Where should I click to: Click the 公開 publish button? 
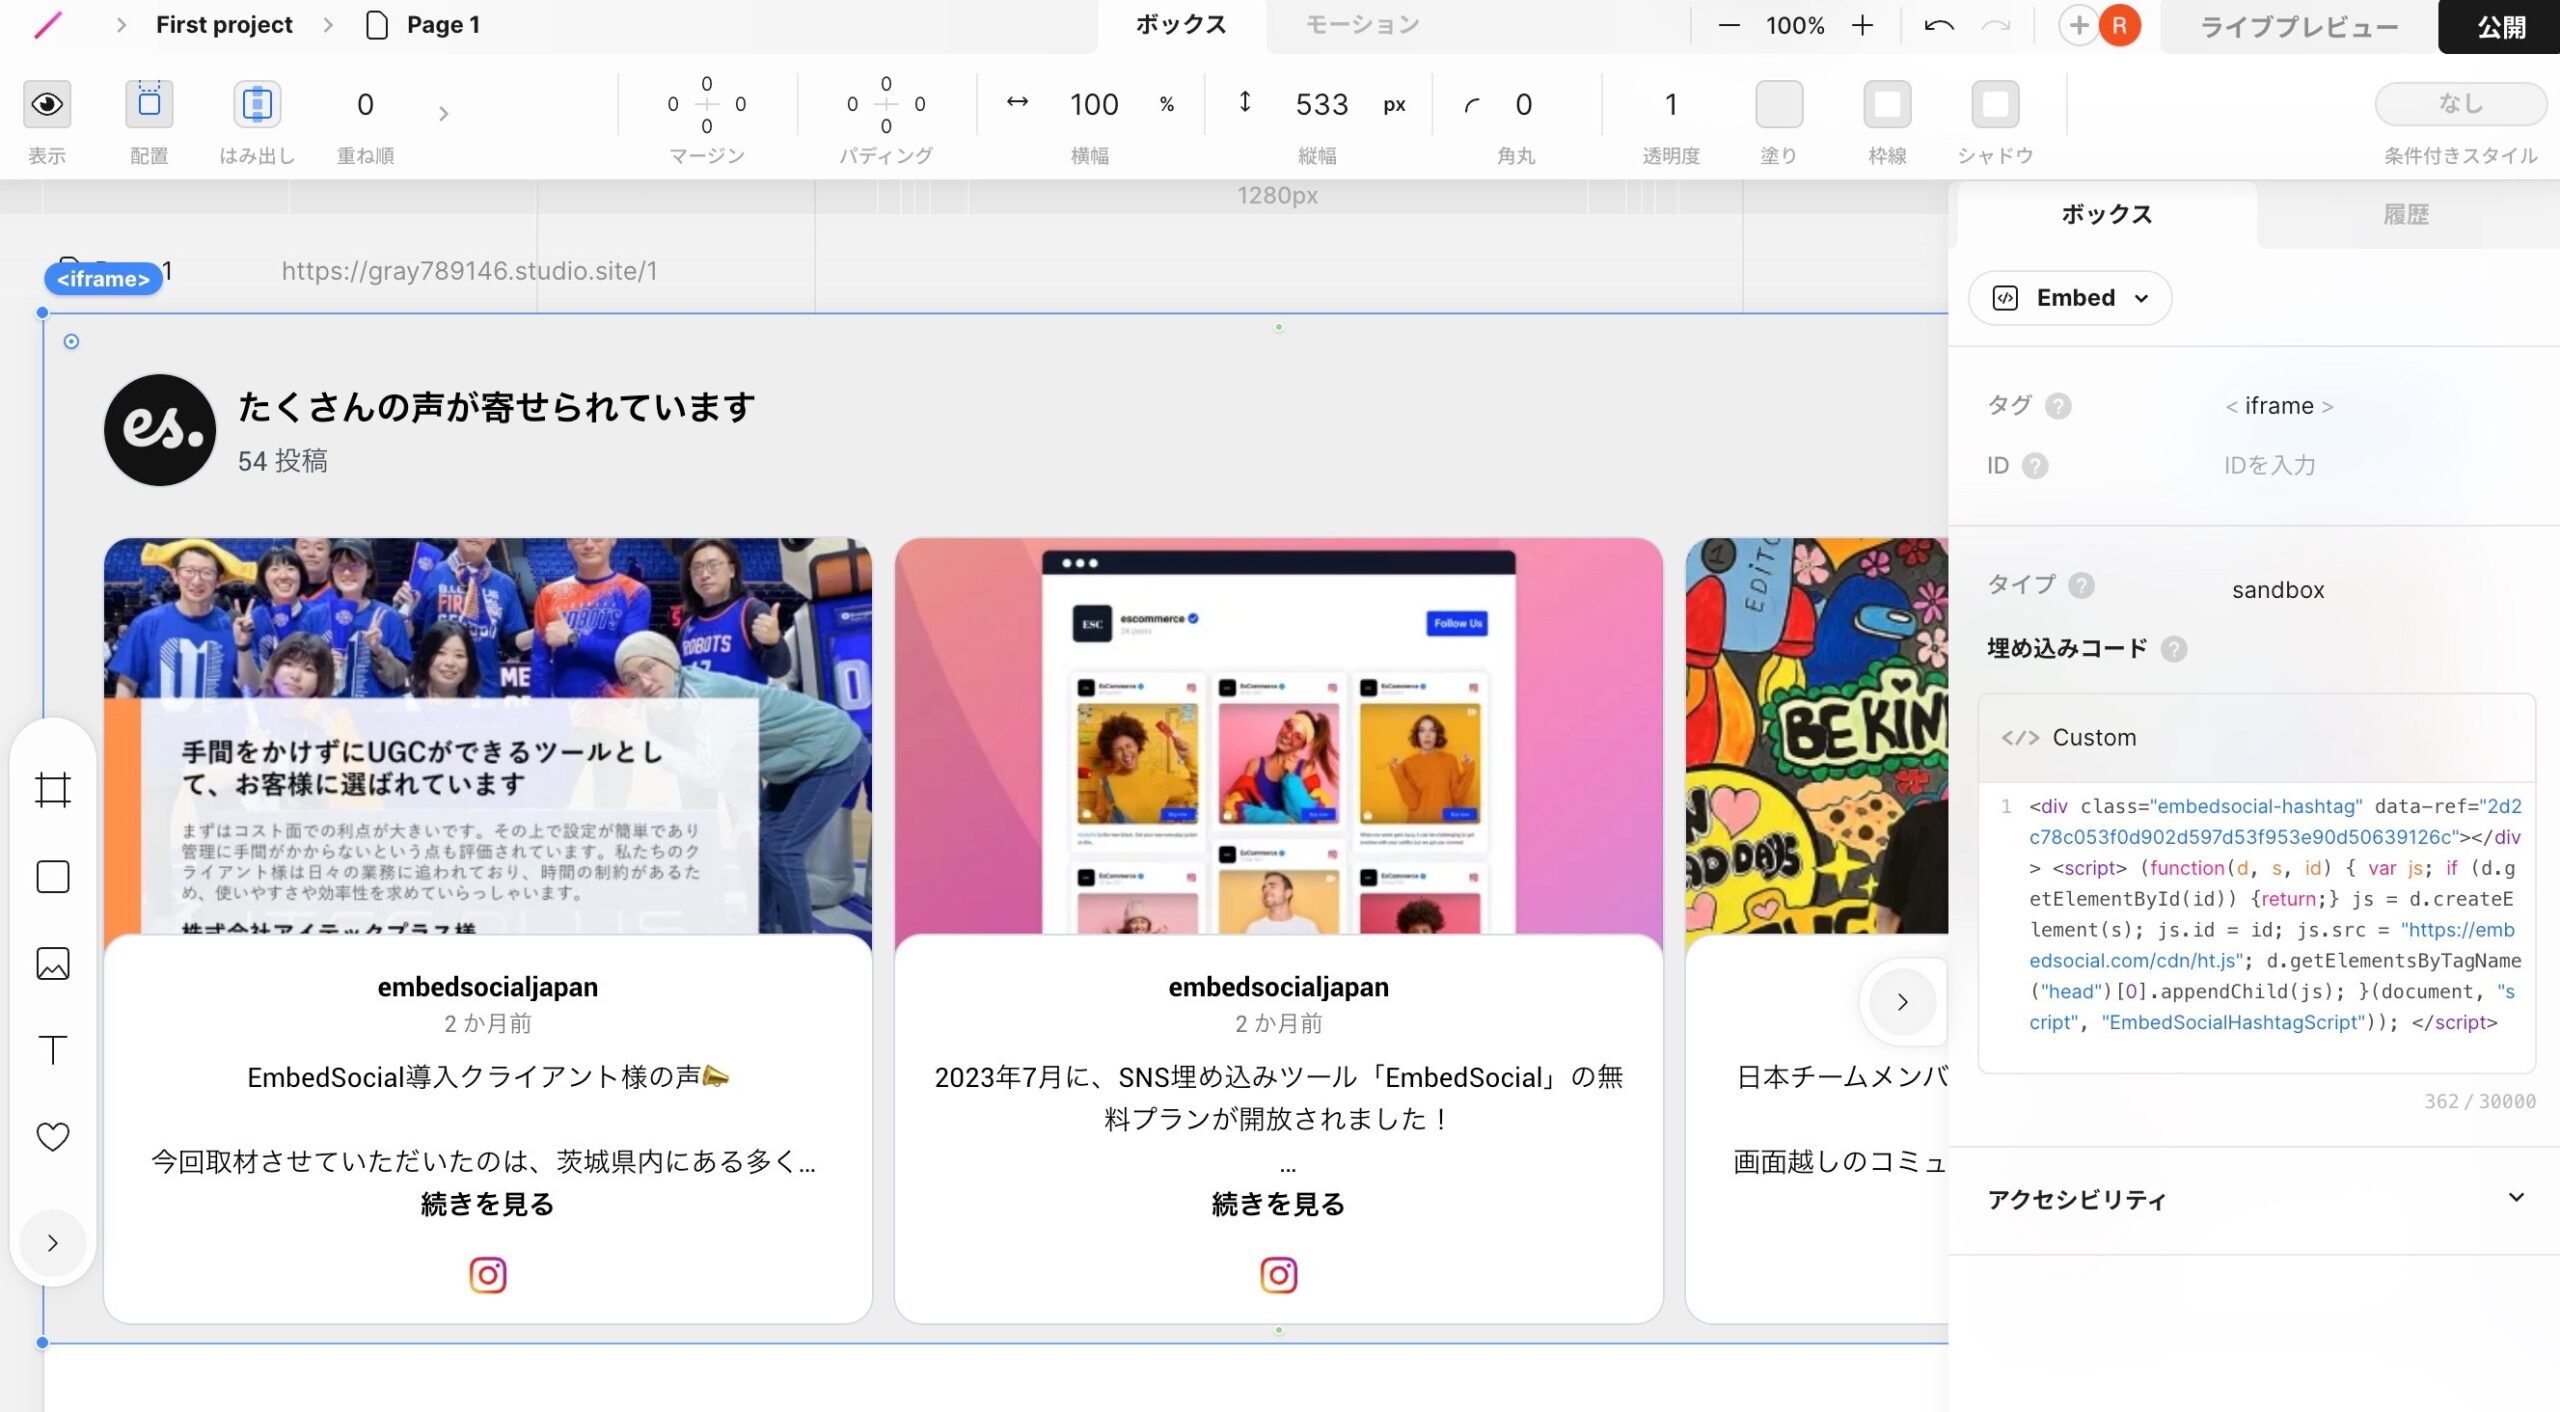tap(2499, 27)
